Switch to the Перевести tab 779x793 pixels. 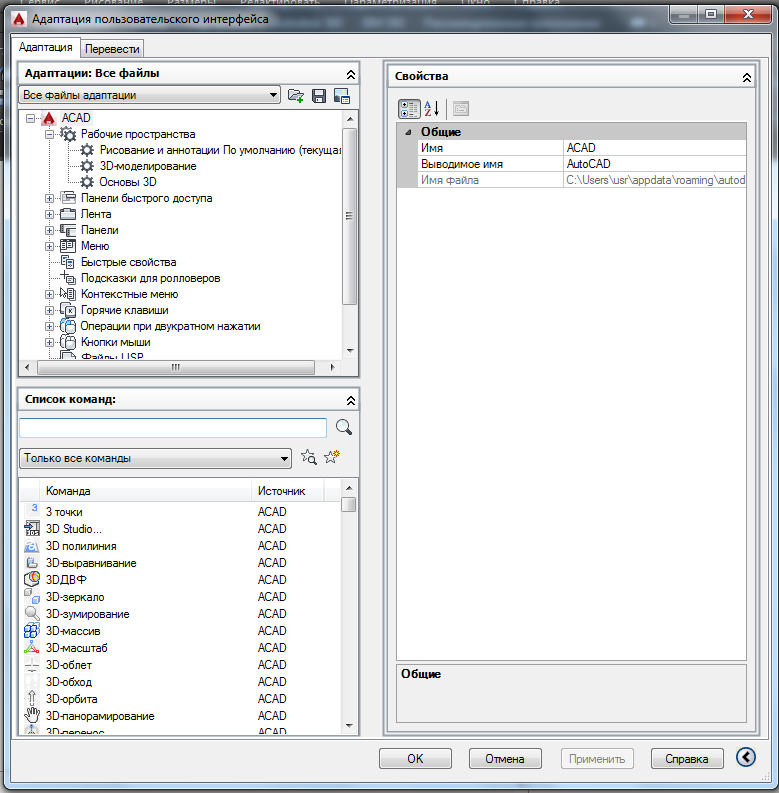[x=112, y=49]
